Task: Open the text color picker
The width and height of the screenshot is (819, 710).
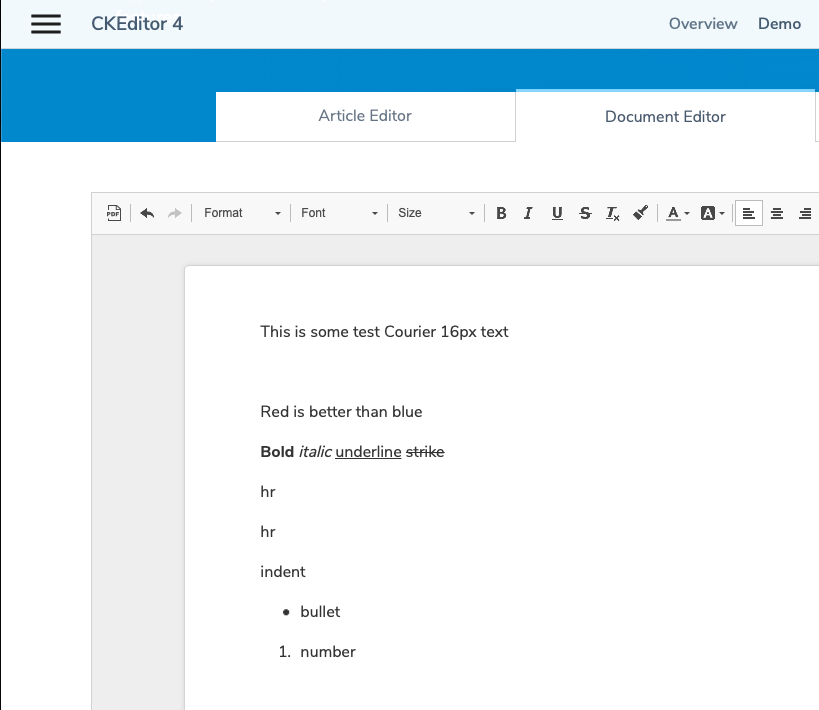Action: click(x=678, y=213)
